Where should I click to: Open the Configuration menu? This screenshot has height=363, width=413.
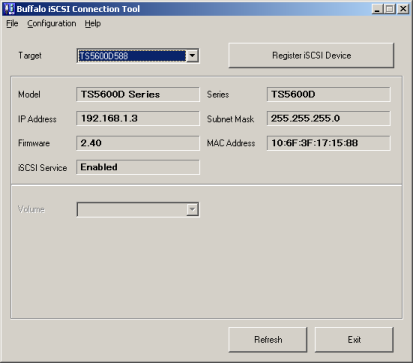pyautogui.click(x=52, y=24)
